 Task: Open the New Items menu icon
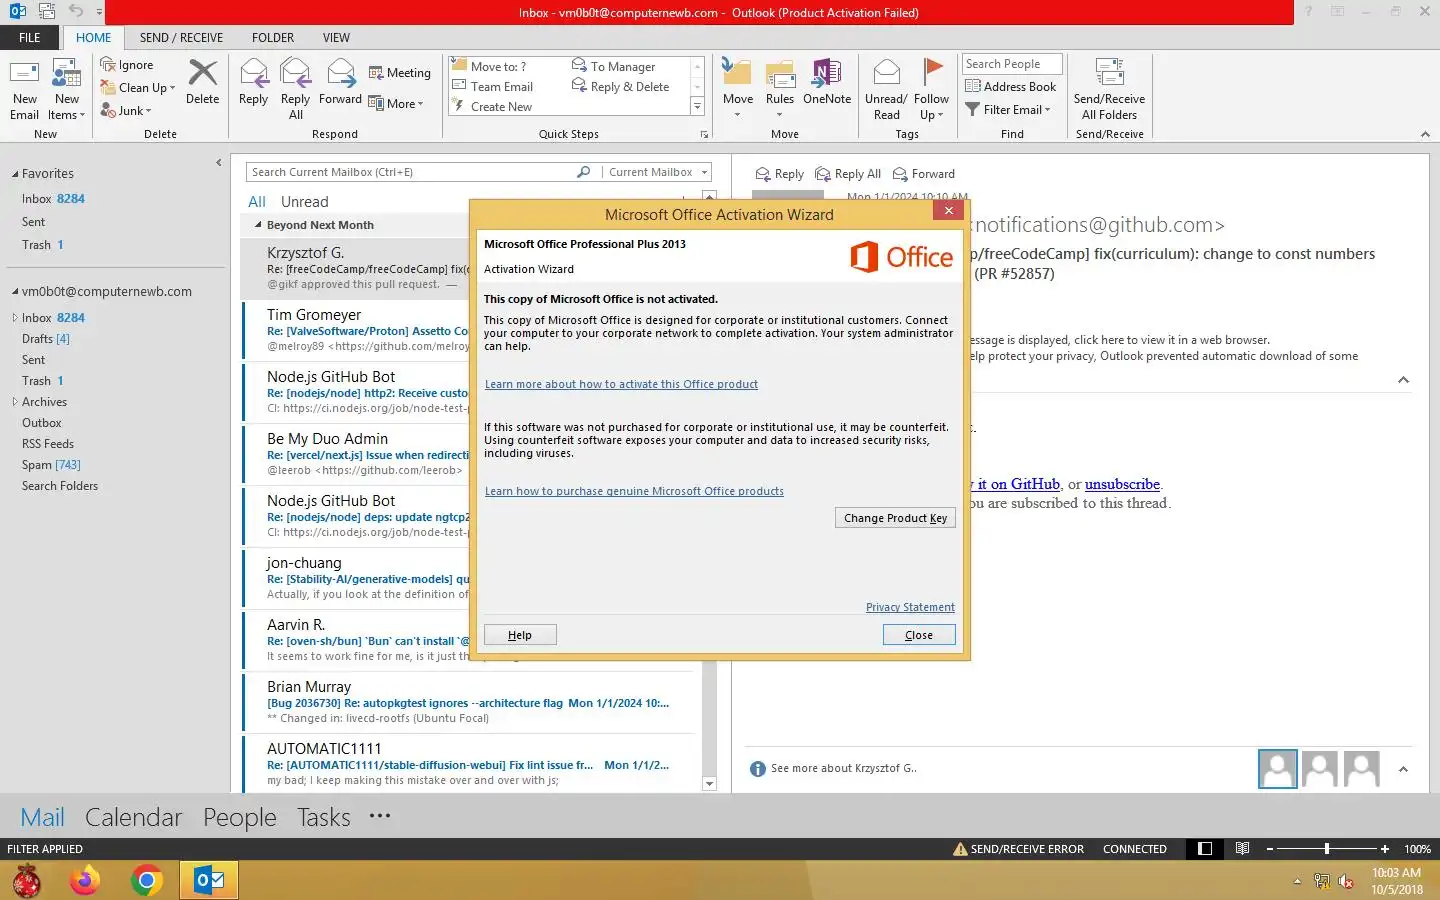pyautogui.click(x=67, y=89)
